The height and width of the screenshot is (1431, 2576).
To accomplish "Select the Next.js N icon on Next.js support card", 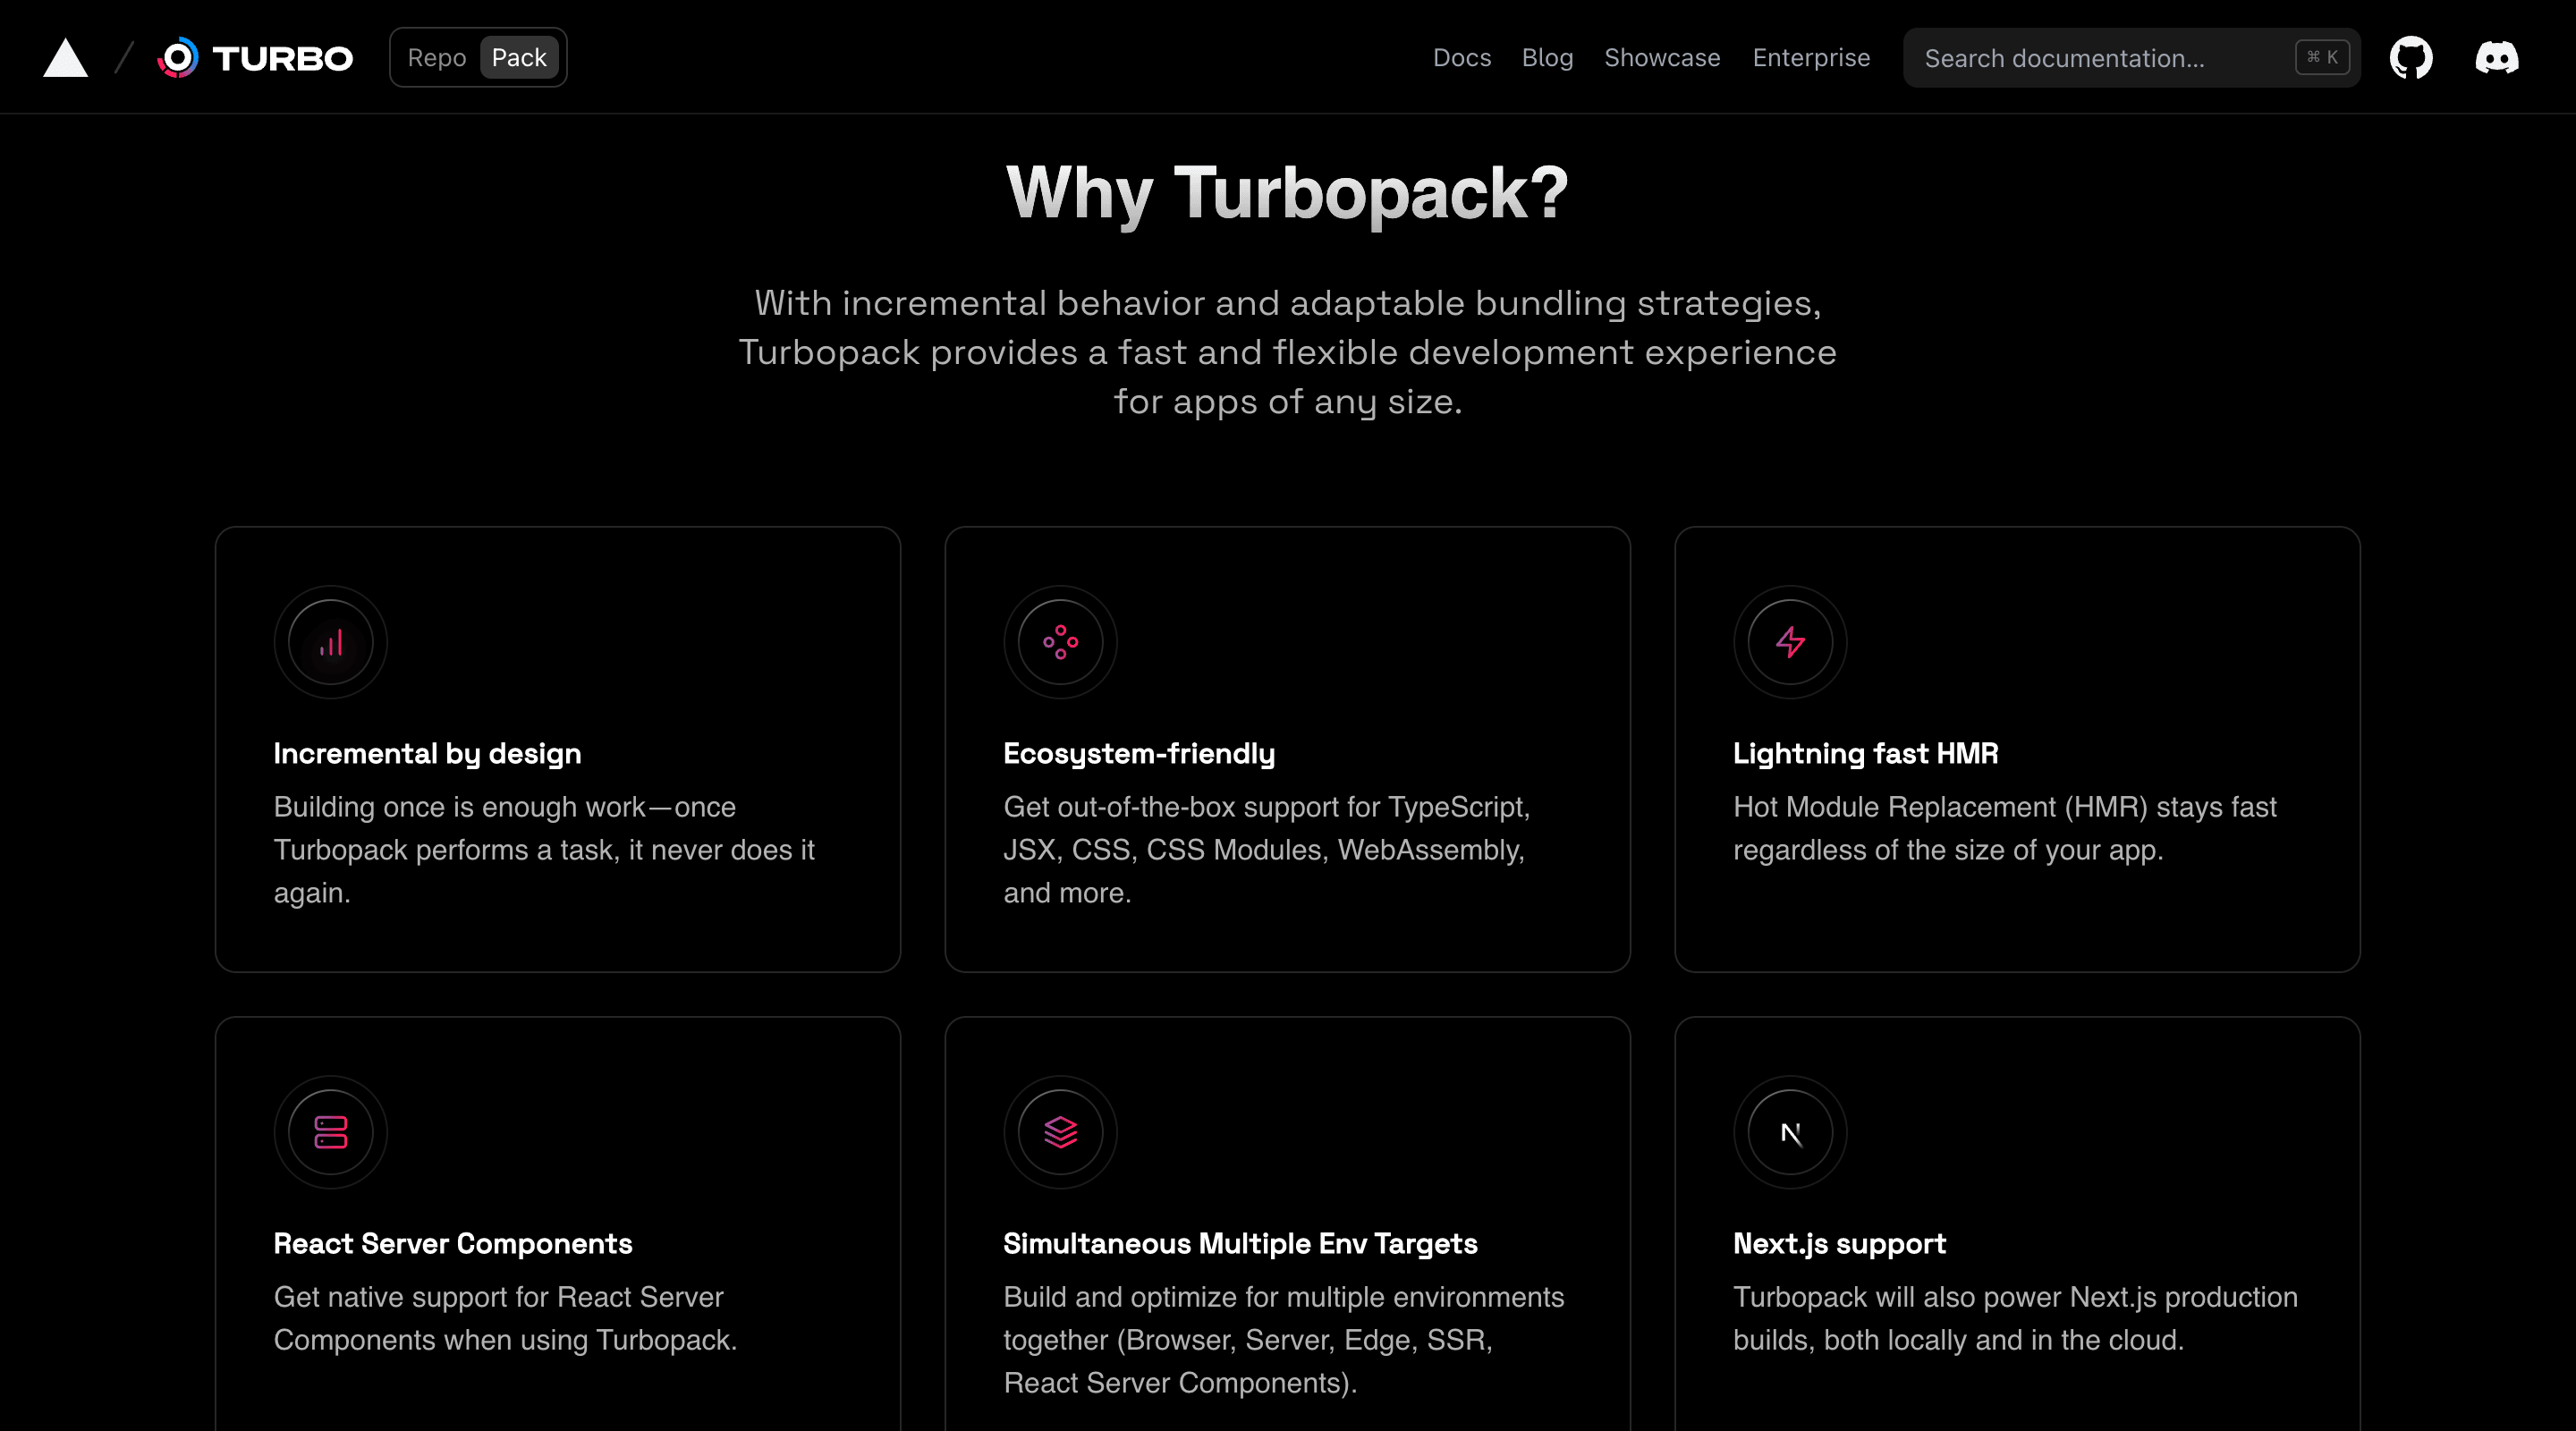I will pos(1788,1132).
